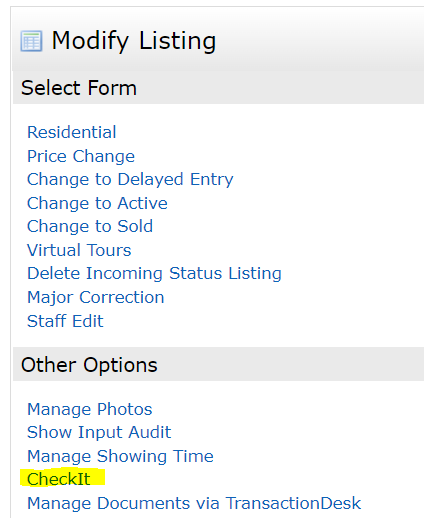Open Manage Documents via TransactionDesk
424x518 pixels.
pyautogui.click(x=194, y=503)
